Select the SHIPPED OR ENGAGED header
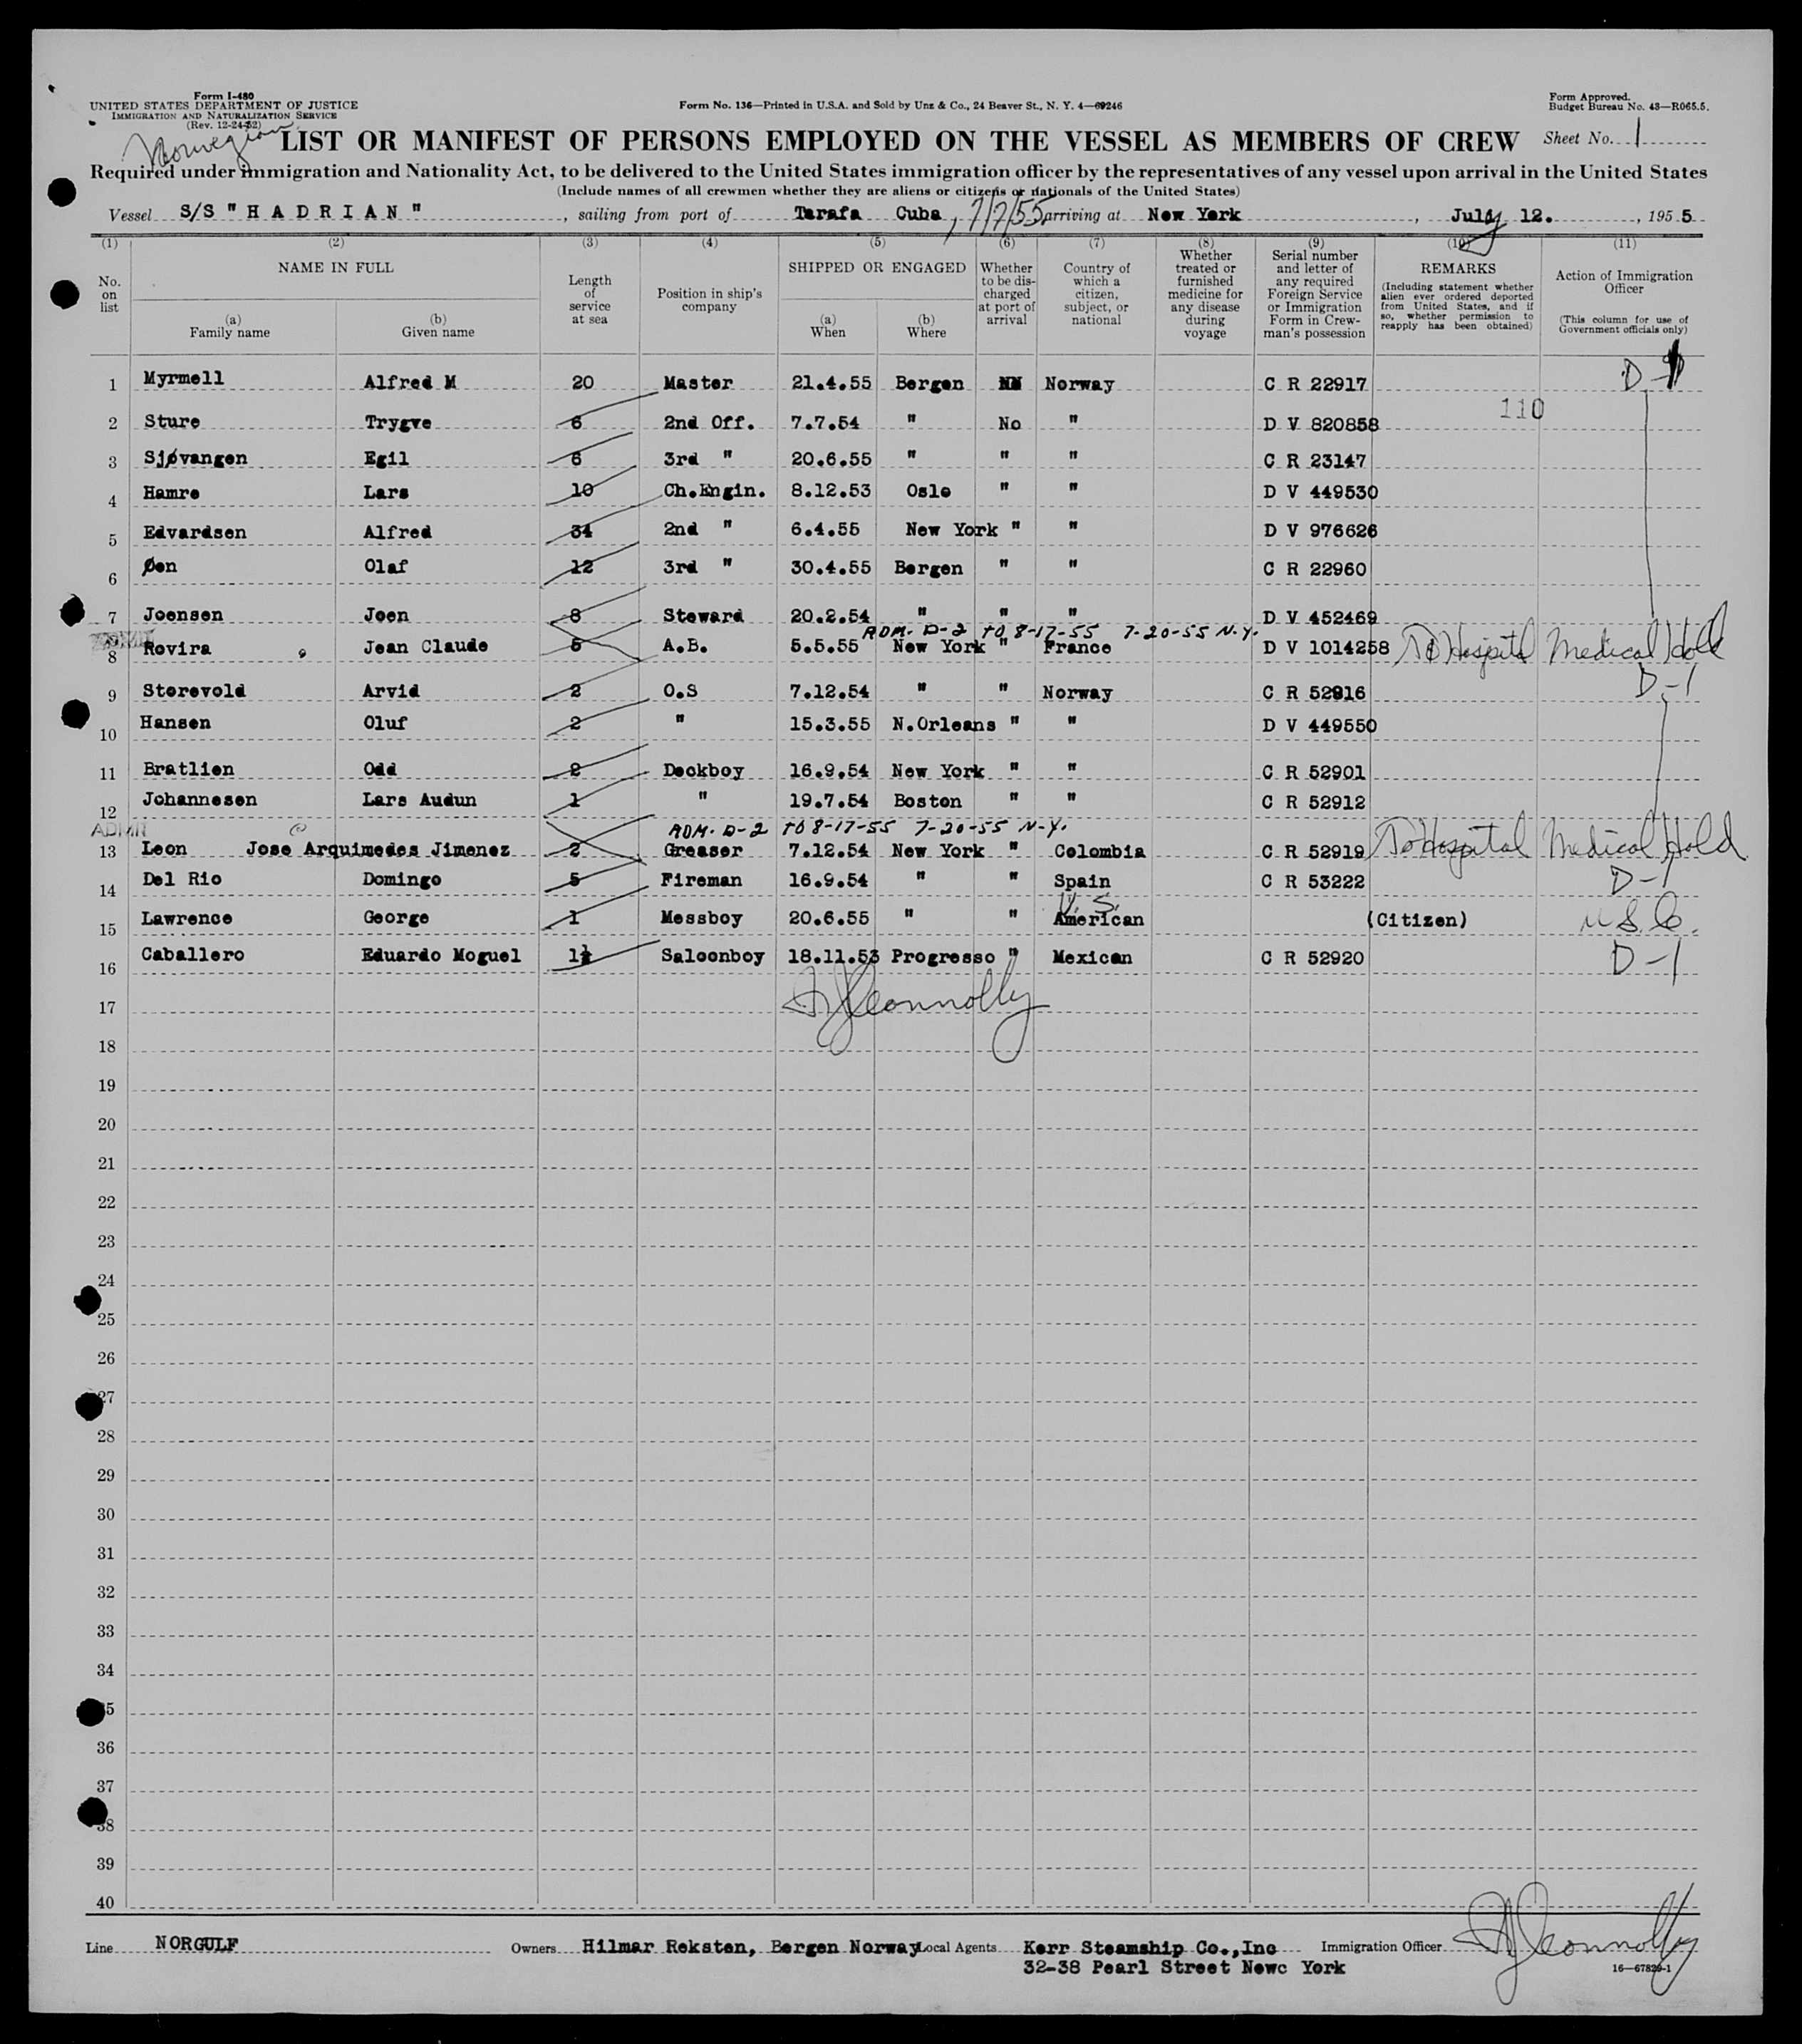Screen dimensions: 1802x2044 coord(877,267)
